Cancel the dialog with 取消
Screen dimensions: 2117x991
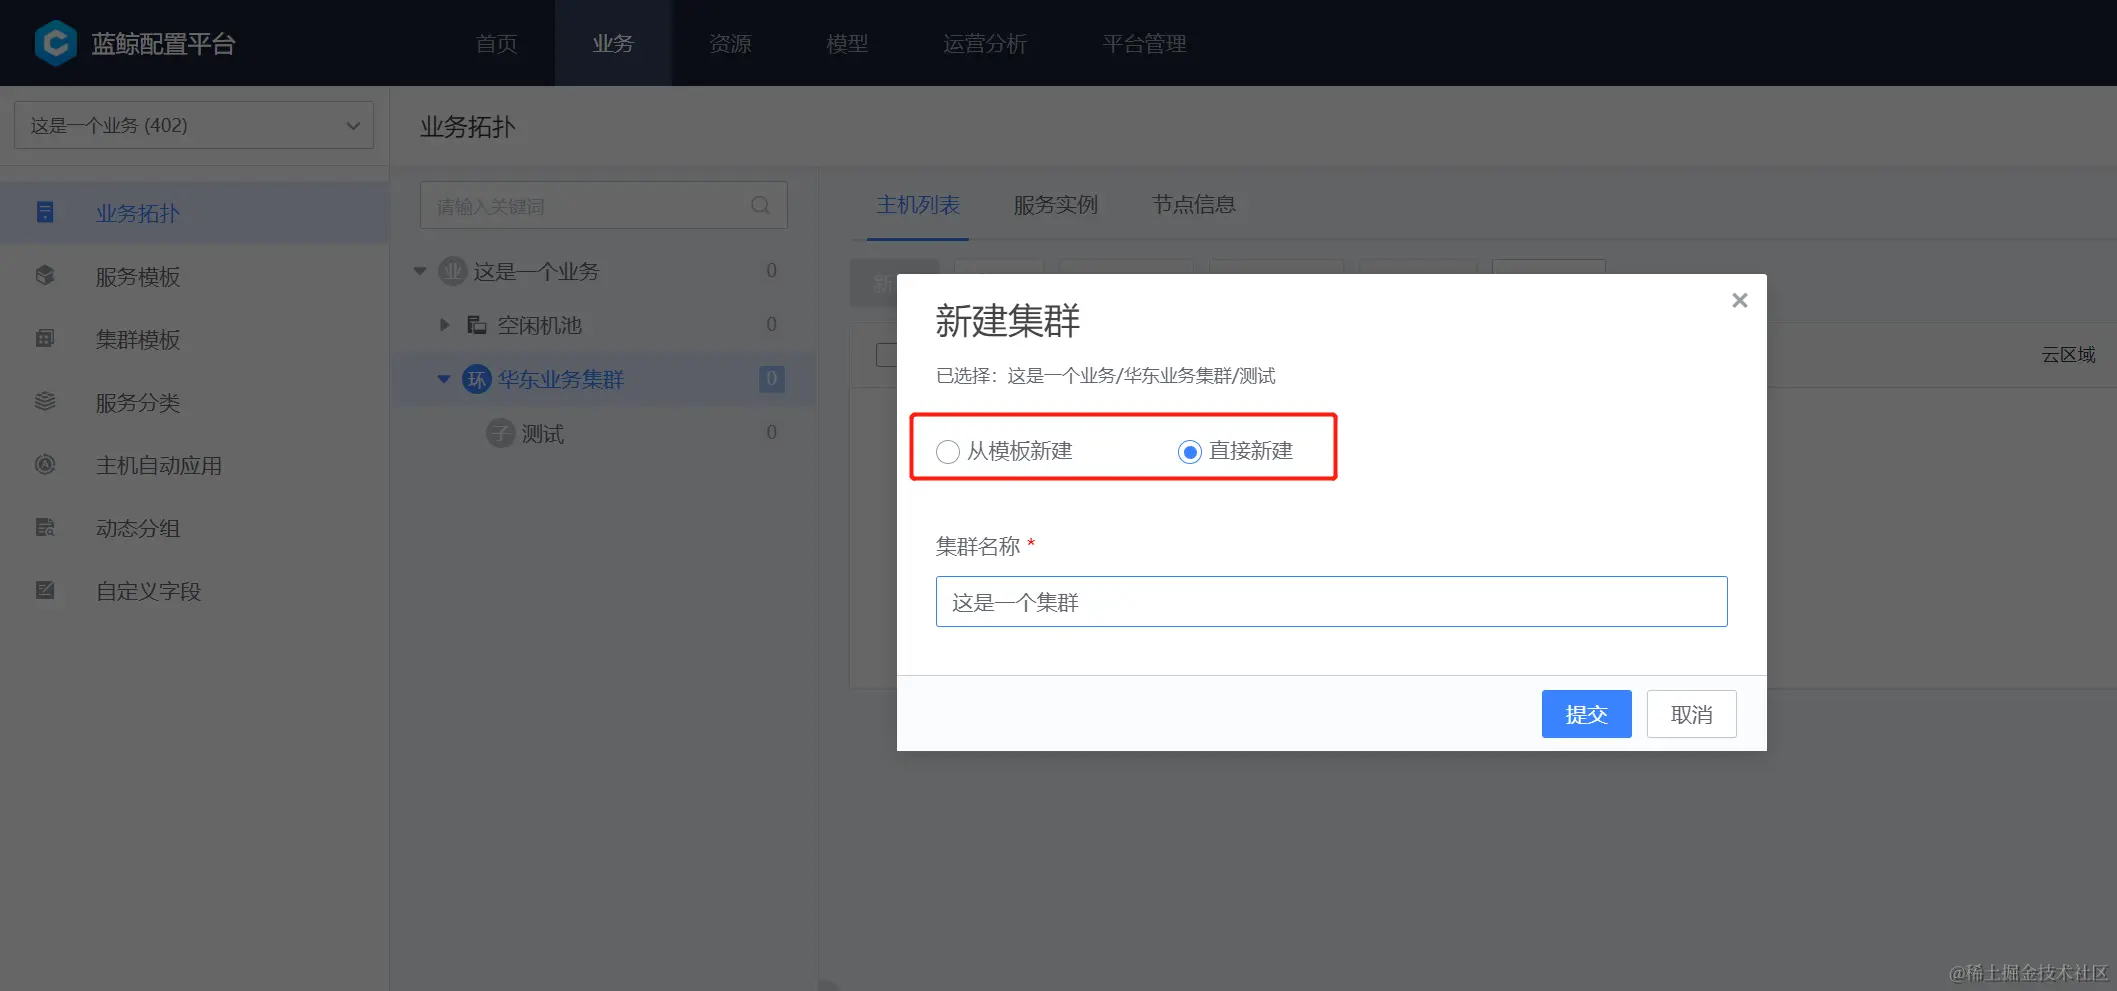point(1691,714)
